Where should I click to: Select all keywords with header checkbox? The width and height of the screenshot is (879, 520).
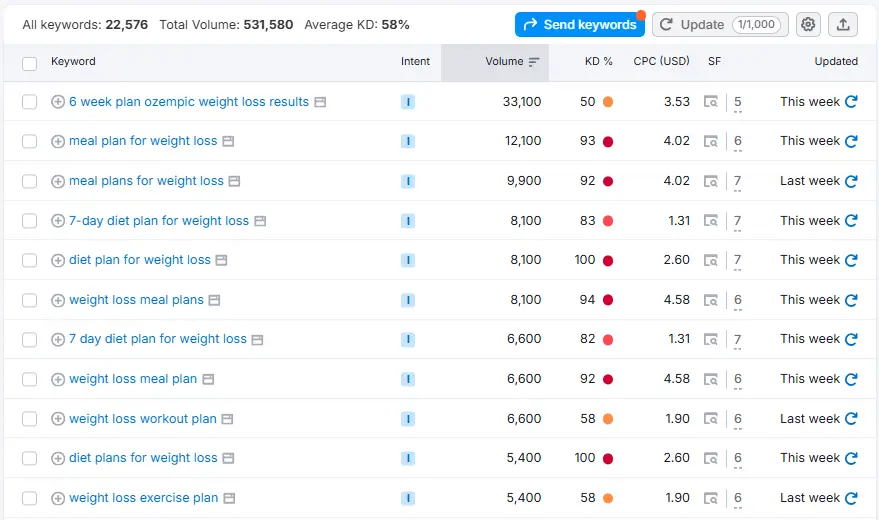[30, 62]
